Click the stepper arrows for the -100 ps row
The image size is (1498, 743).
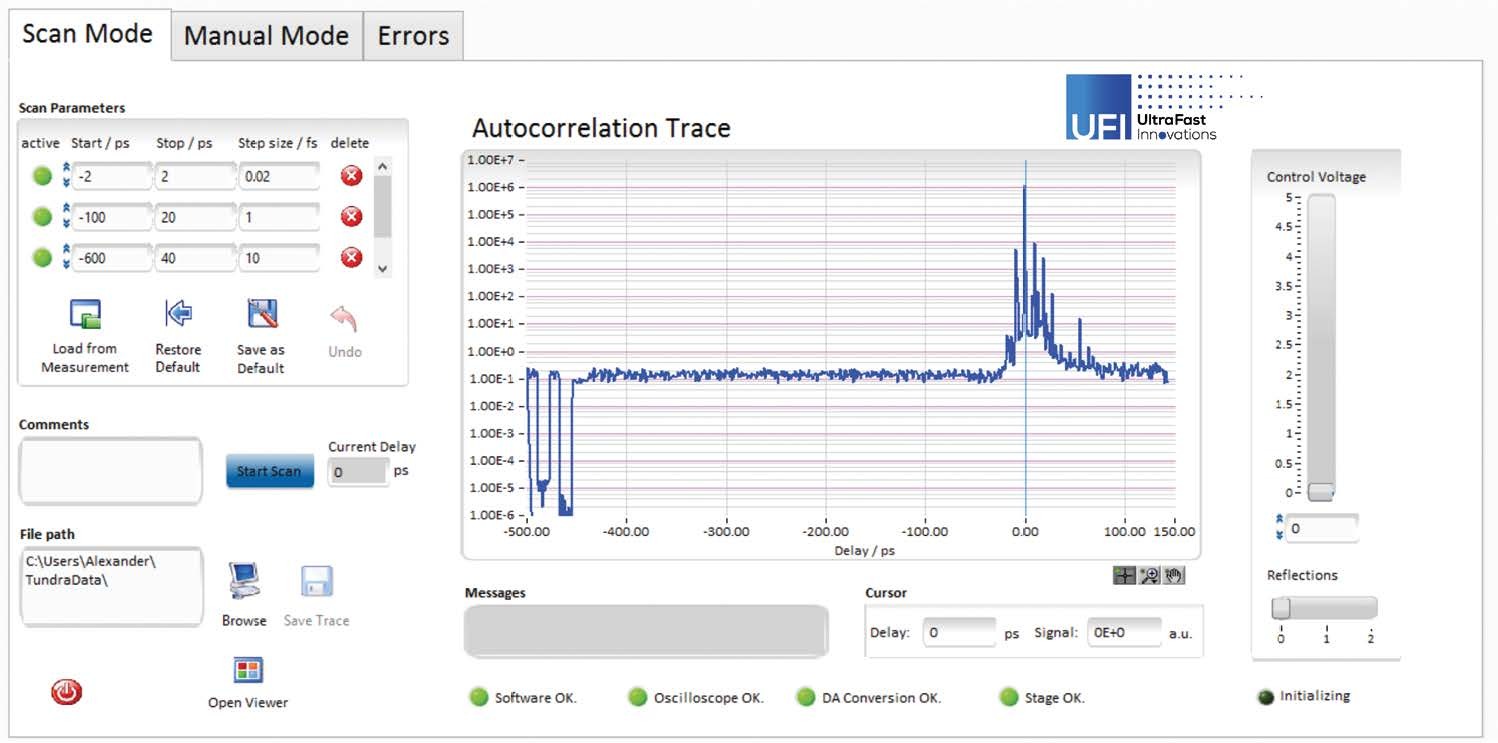tap(66, 217)
